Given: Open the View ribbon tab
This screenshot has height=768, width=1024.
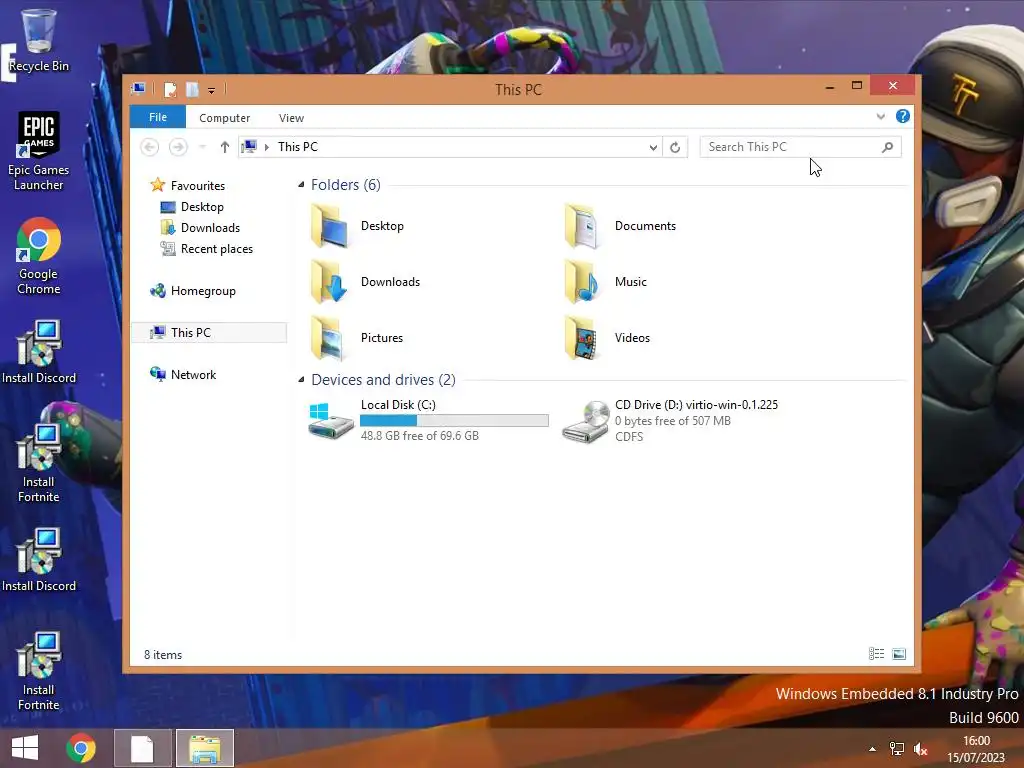Looking at the screenshot, I should [x=291, y=118].
